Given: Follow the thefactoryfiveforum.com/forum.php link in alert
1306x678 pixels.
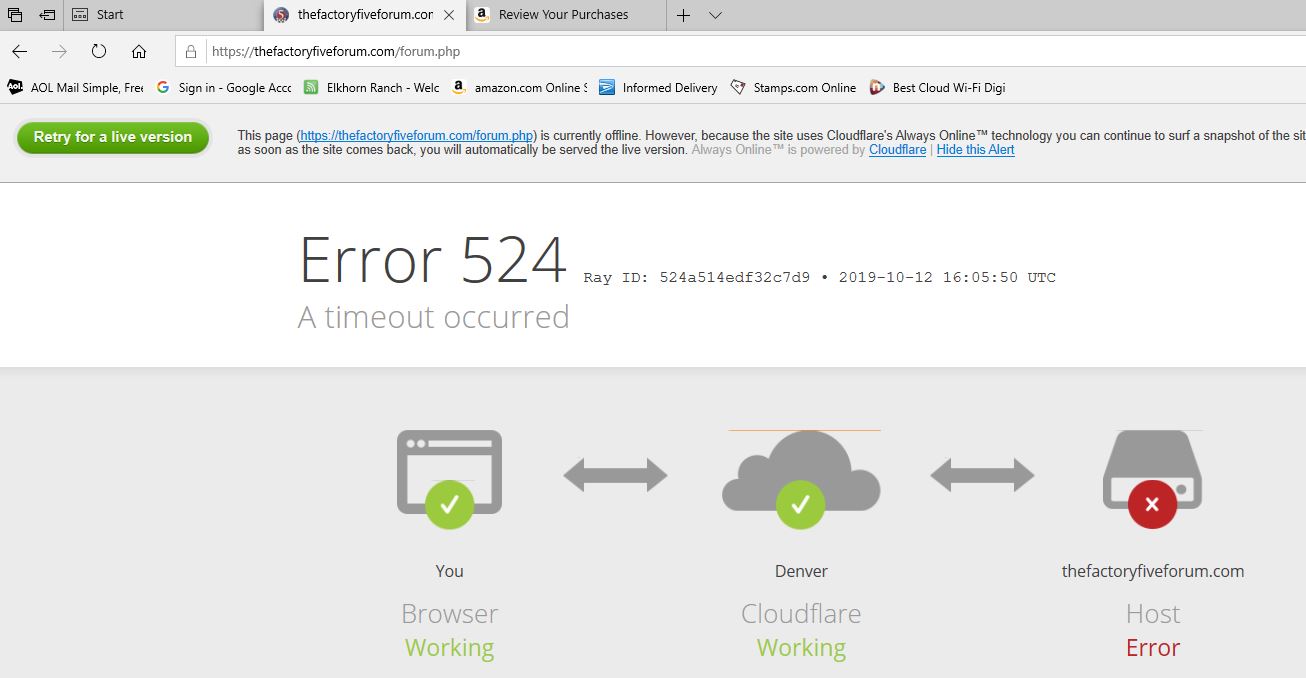Looking at the screenshot, I should pos(417,136).
